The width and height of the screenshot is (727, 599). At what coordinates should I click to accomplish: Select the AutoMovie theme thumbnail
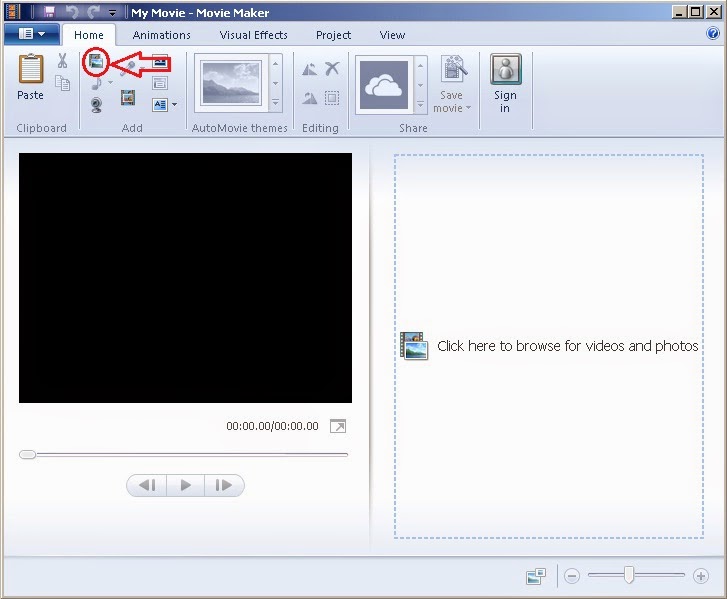231,83
